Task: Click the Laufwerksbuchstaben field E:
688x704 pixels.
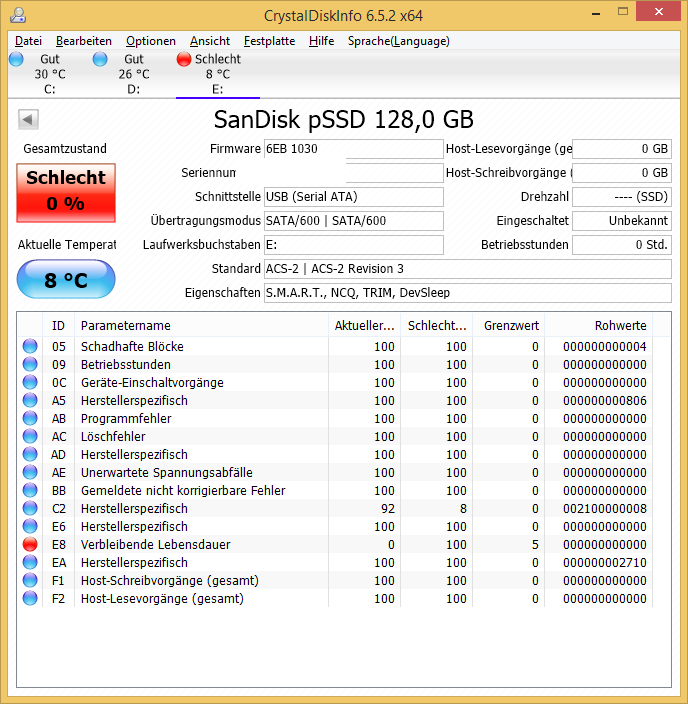Action: 353,245
